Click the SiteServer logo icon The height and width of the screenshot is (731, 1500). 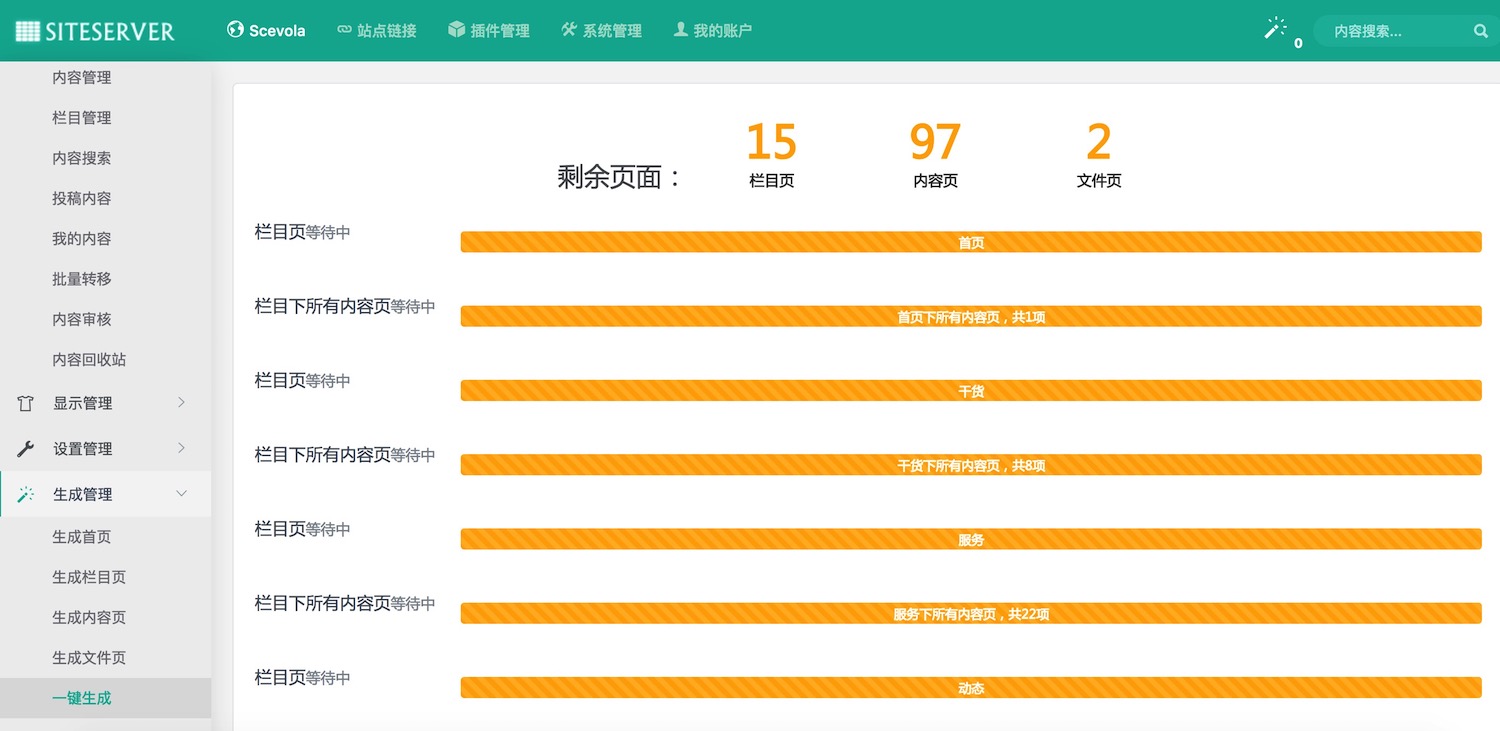(x=28, y=31)
